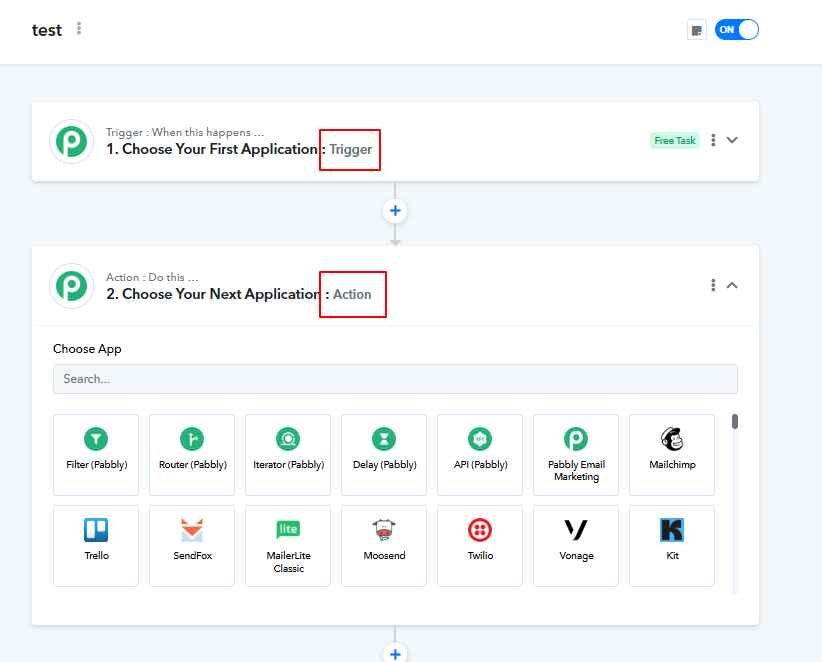Add a step between trigger and action
This screenshot has height=662, width=822.
[x=395, y=211]
